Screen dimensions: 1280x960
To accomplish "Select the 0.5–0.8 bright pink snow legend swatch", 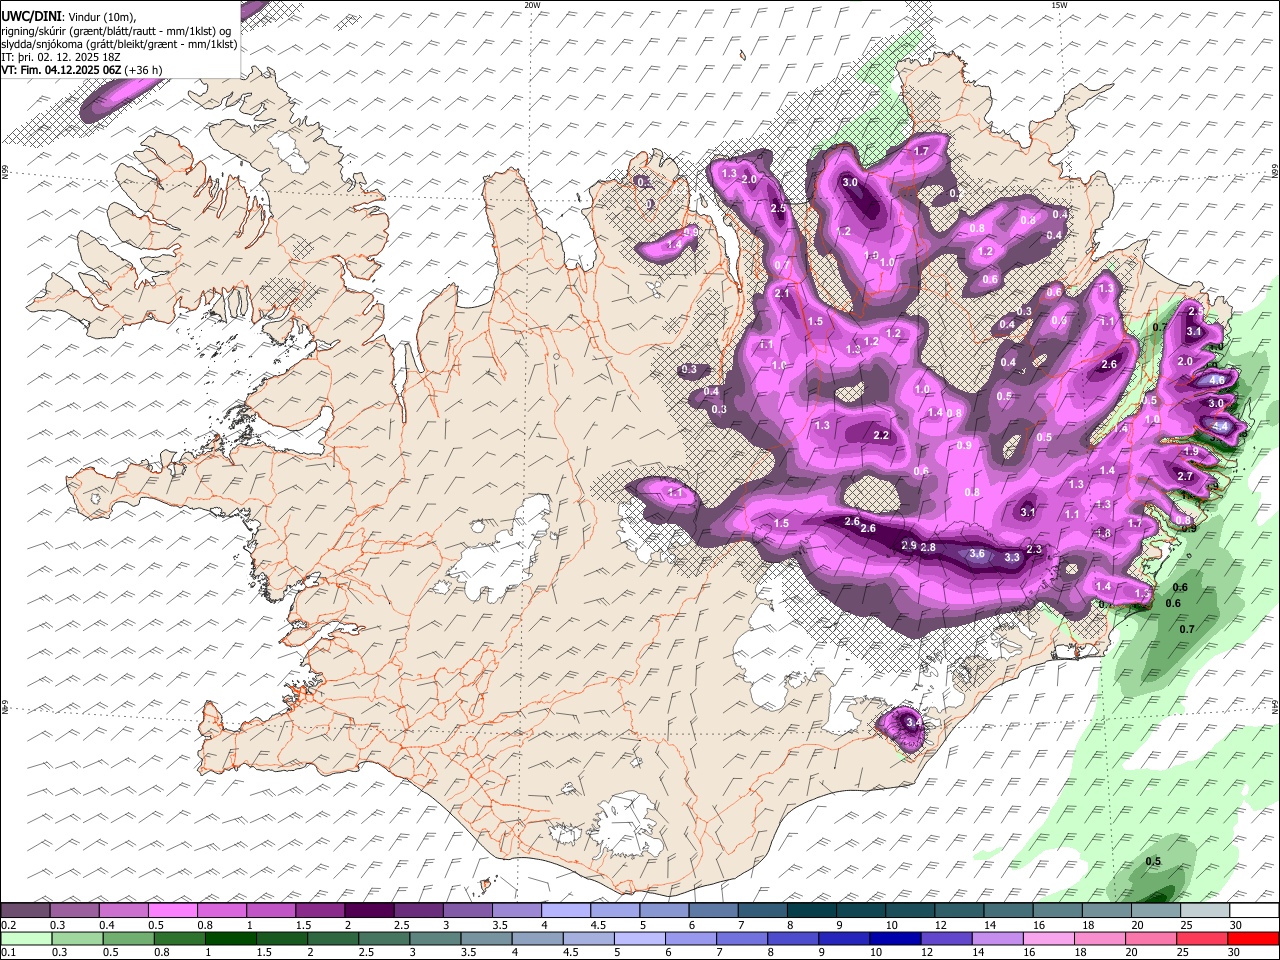I will [x=172, y=910].
